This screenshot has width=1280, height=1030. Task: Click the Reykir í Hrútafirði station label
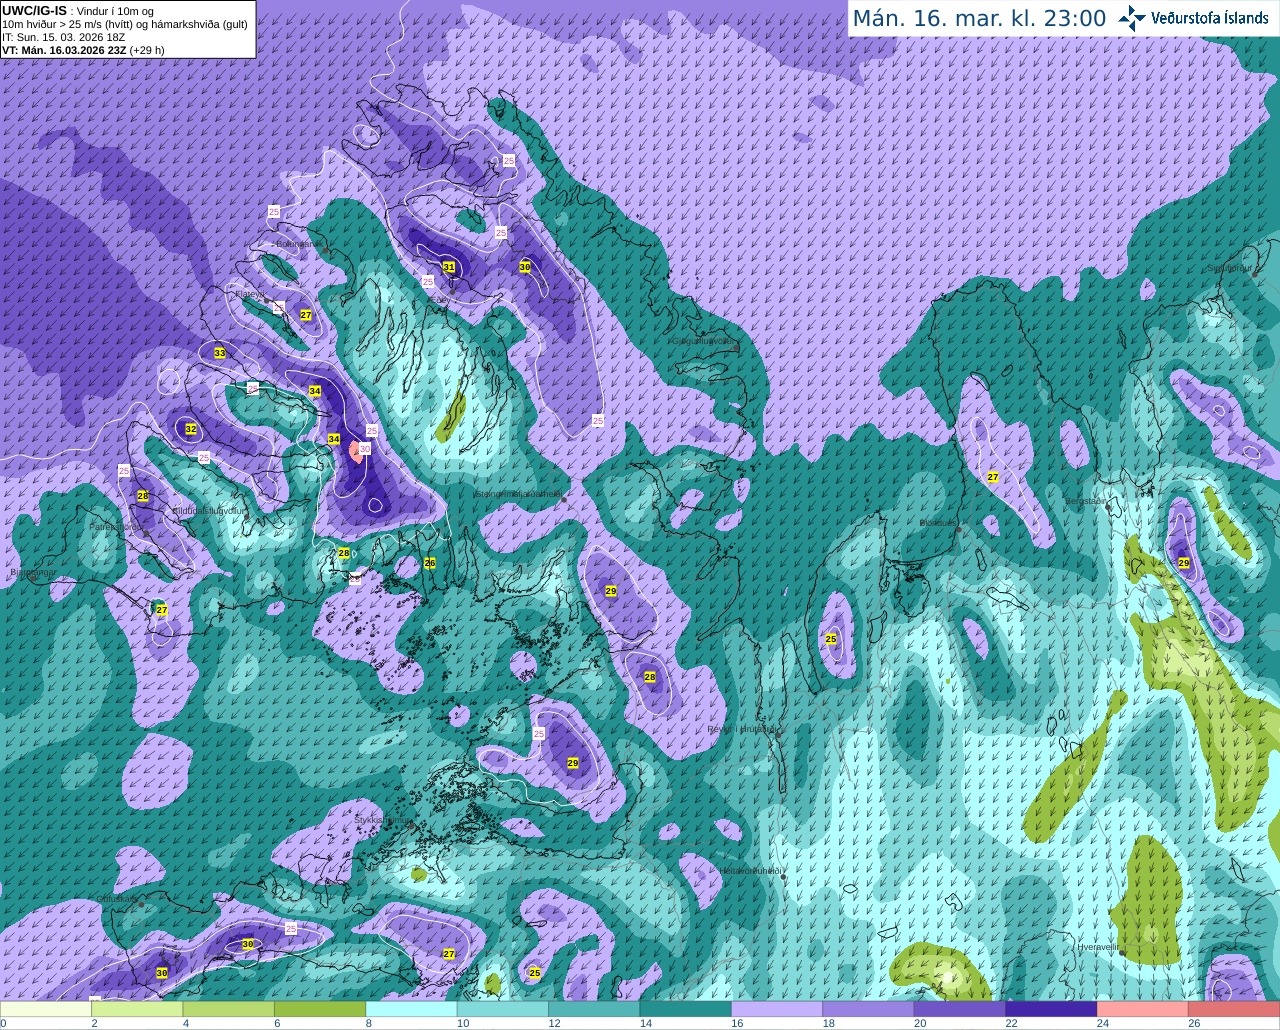coord(742,729)
